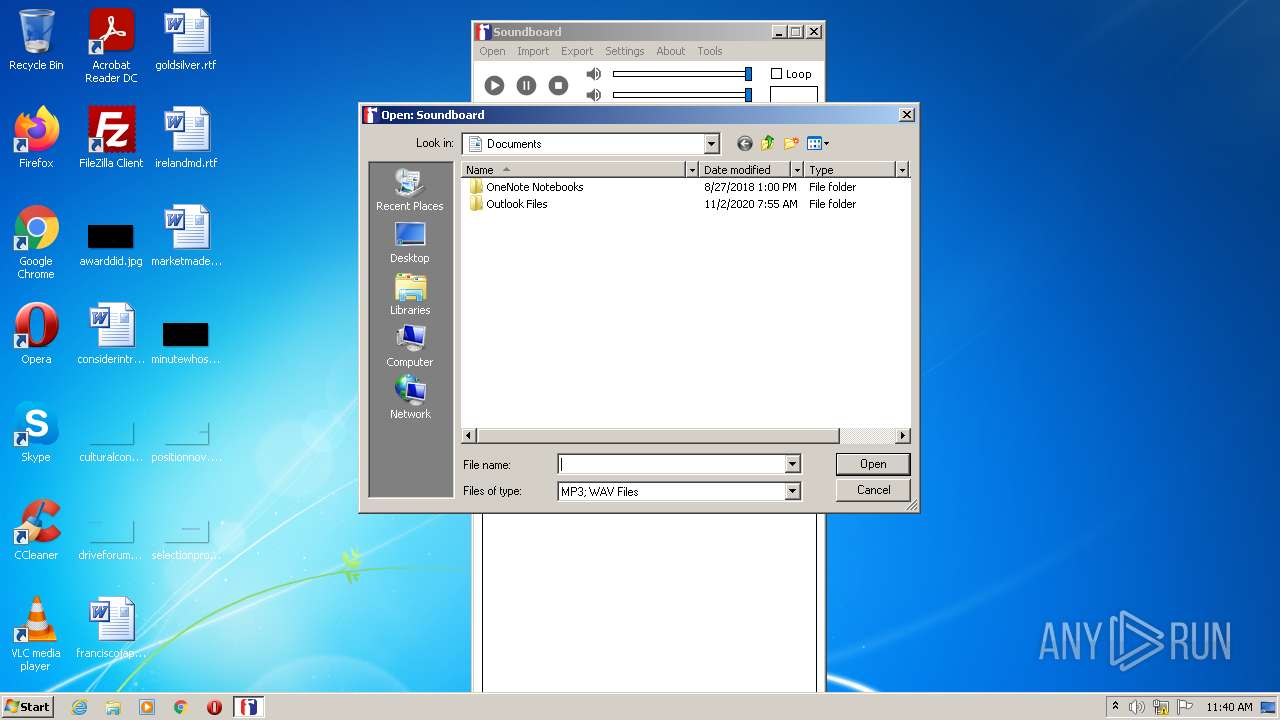This screenshot has width=1280, height=720.
Task: Close the Open: Soundboard dialog
Action: click(906, 115)
